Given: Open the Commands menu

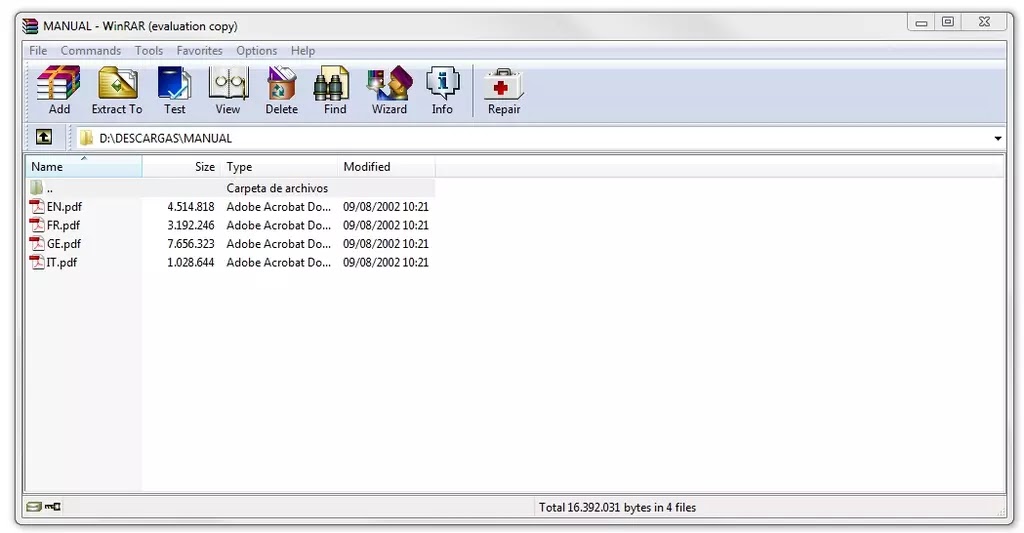Looking at the screenshot, I should (91, 50).
